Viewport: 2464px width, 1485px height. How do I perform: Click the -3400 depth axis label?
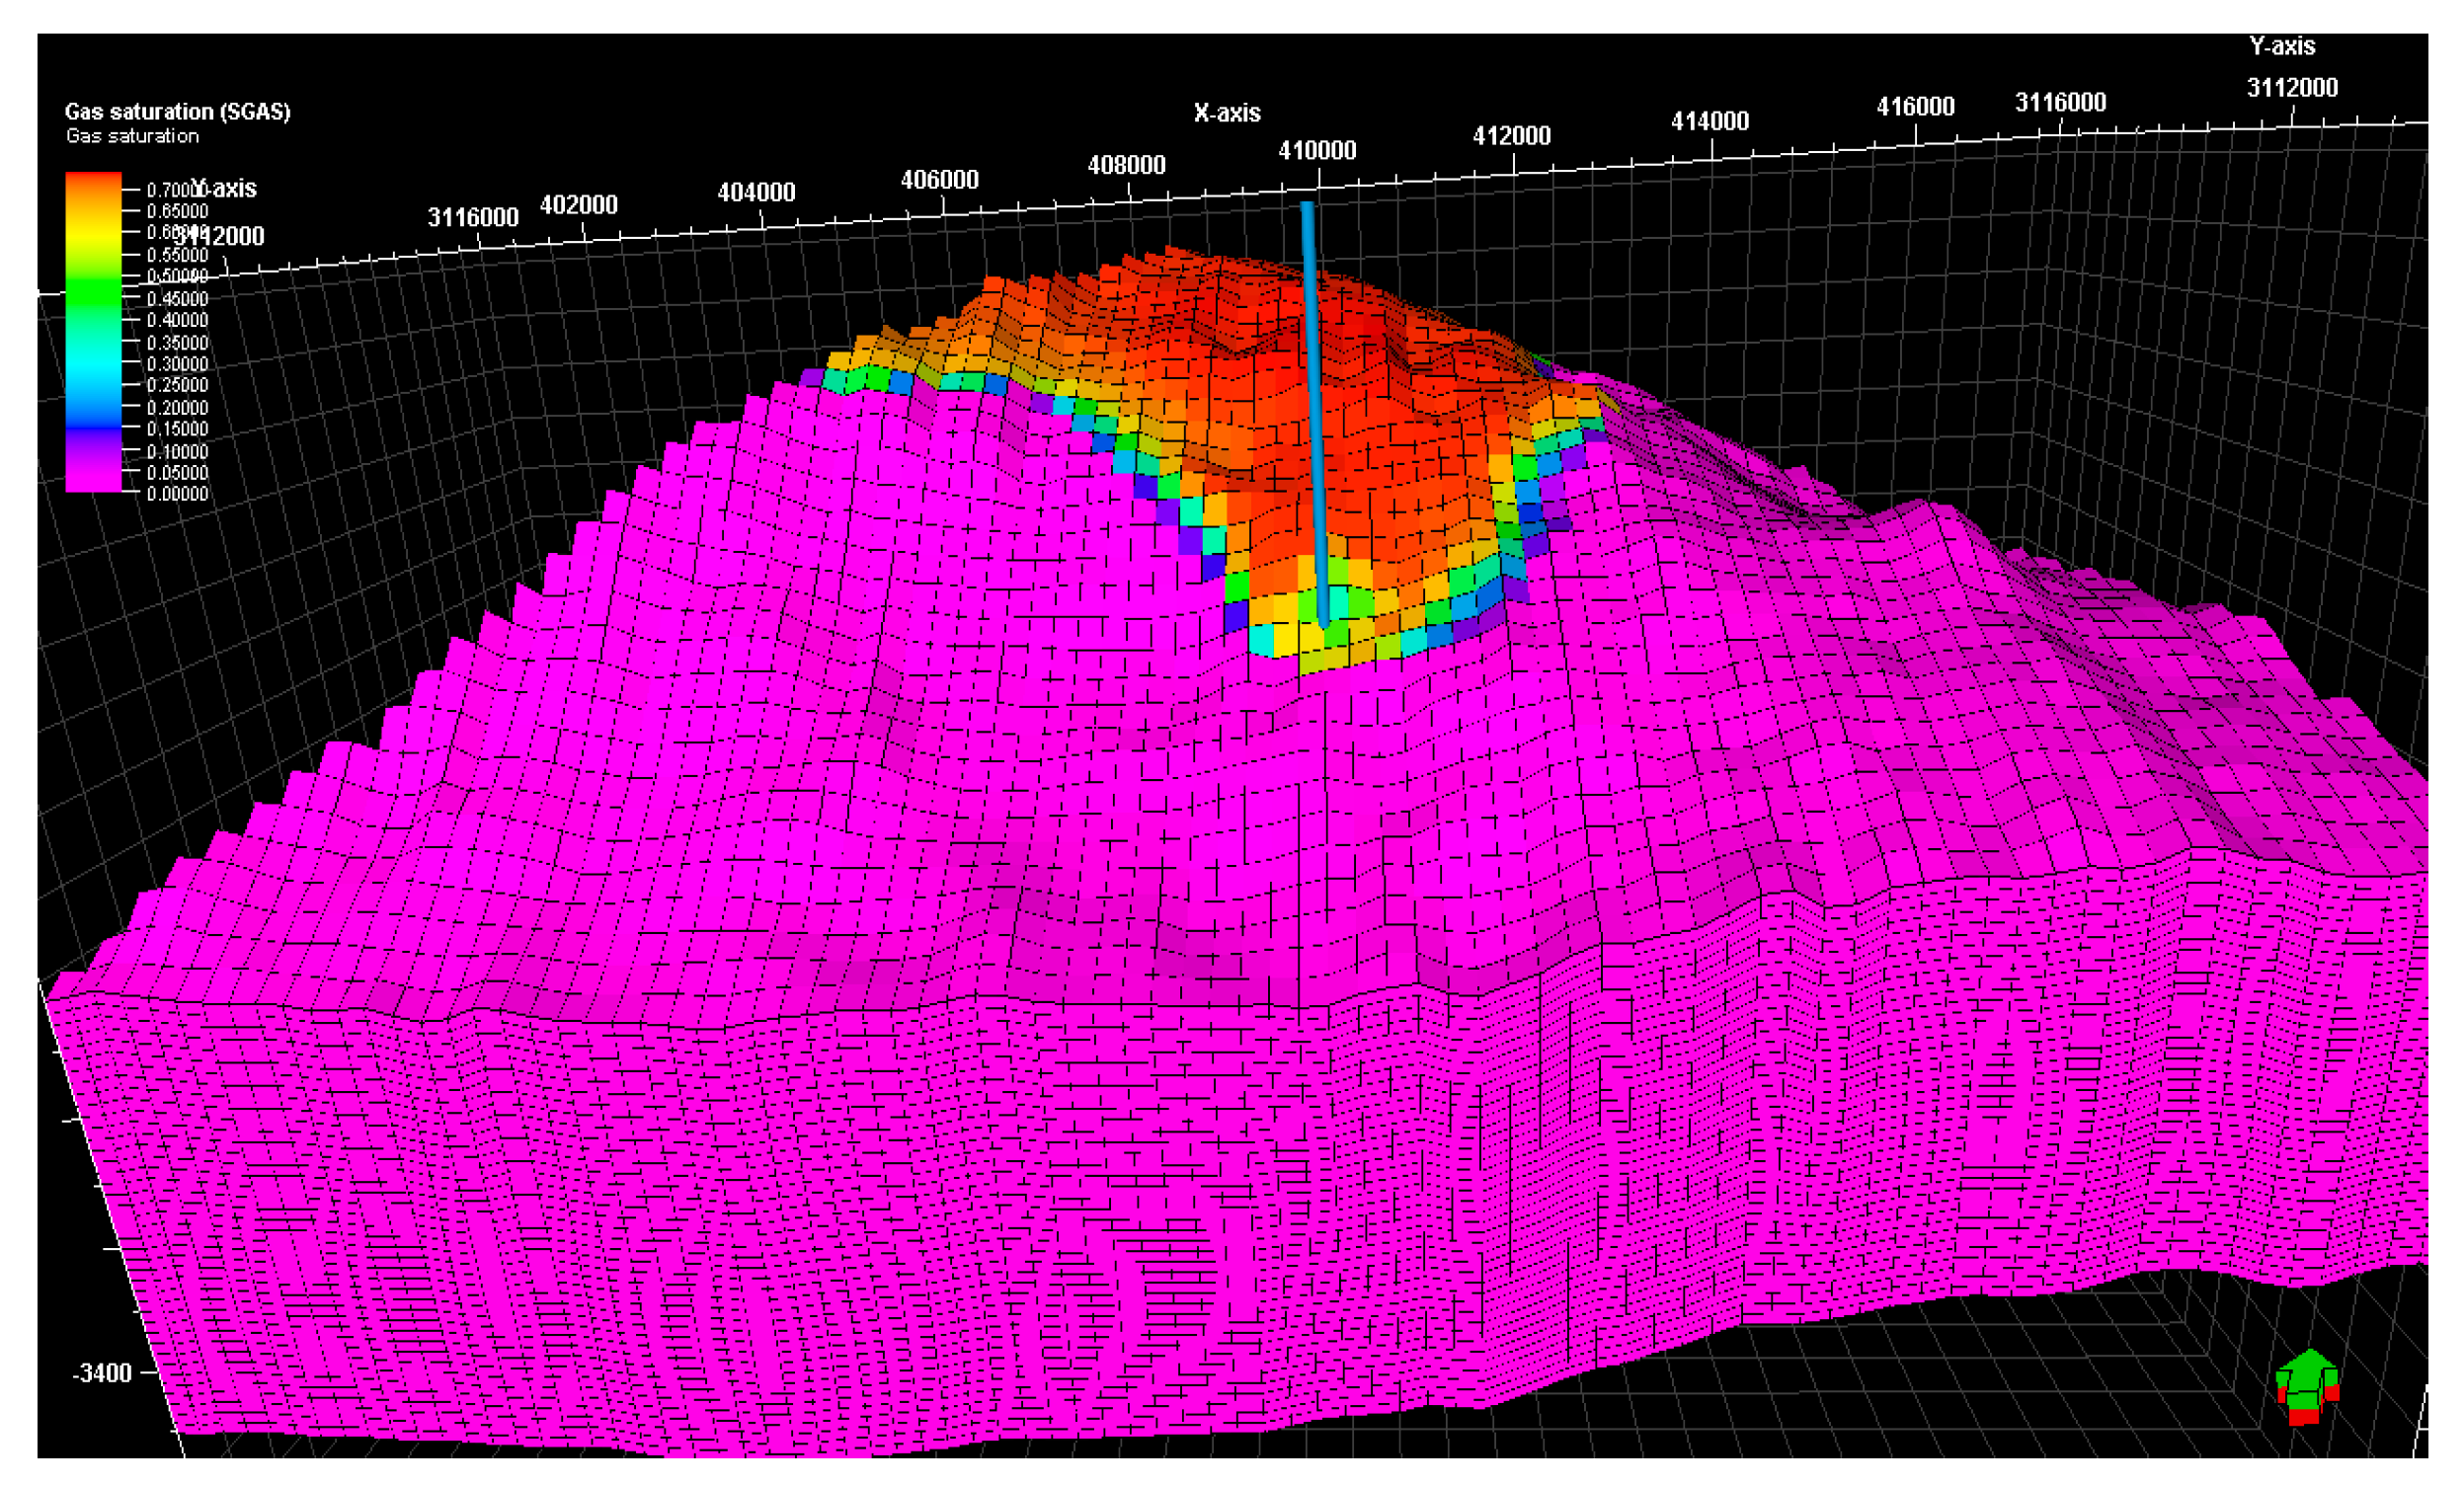pyautogui.click(x=102, y=1373)
